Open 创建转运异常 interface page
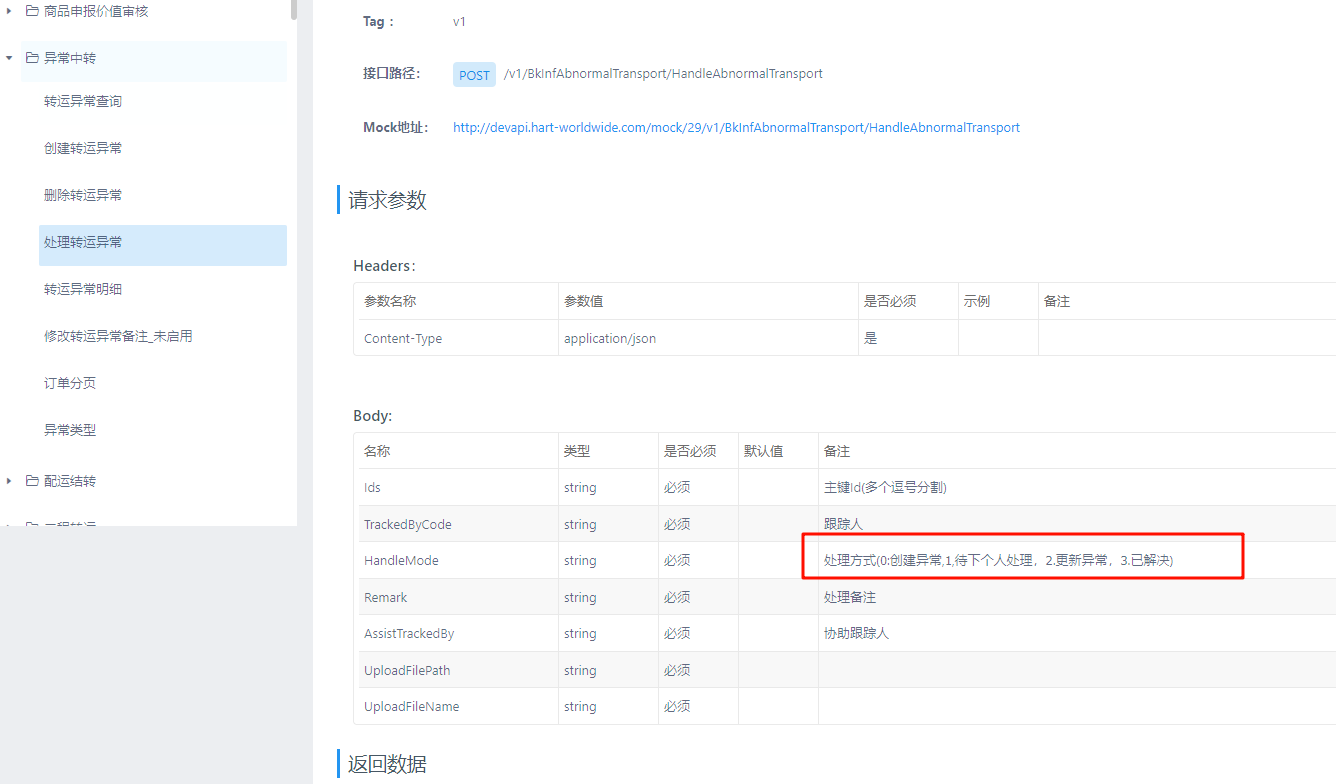 pos(83,149)
